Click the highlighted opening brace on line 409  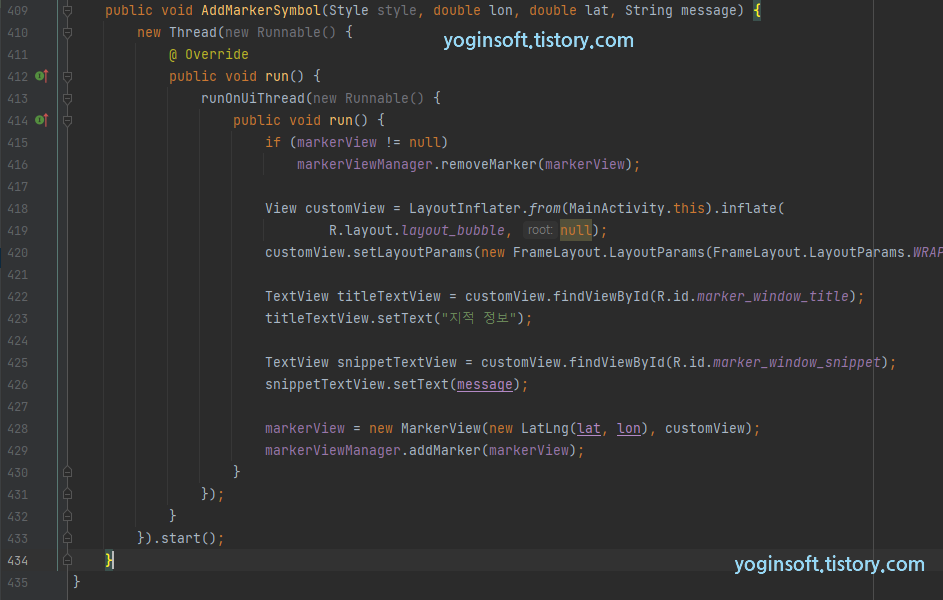coord(757,11)
